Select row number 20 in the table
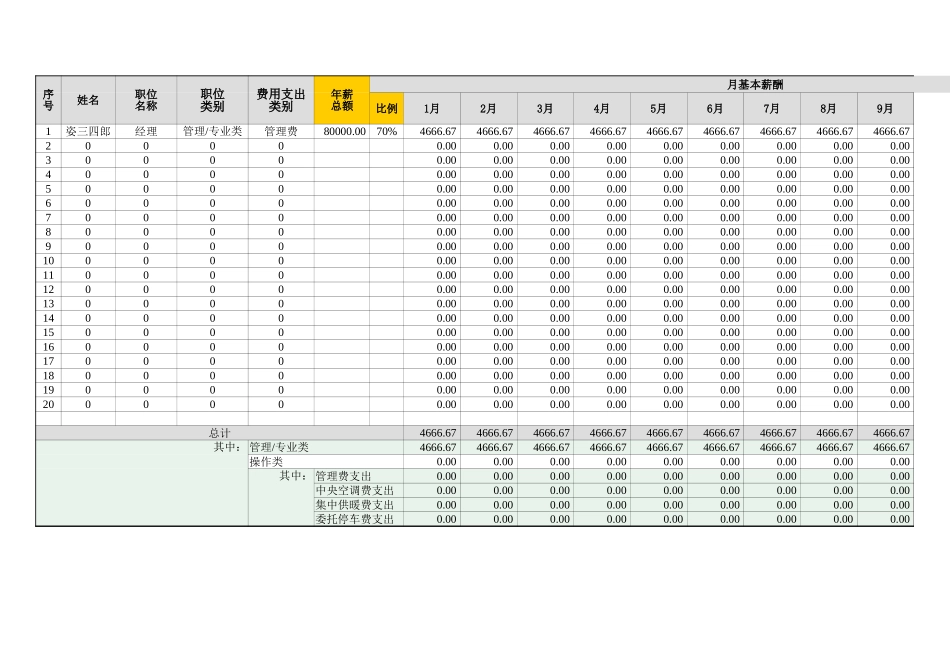 (x=46, y=404)
